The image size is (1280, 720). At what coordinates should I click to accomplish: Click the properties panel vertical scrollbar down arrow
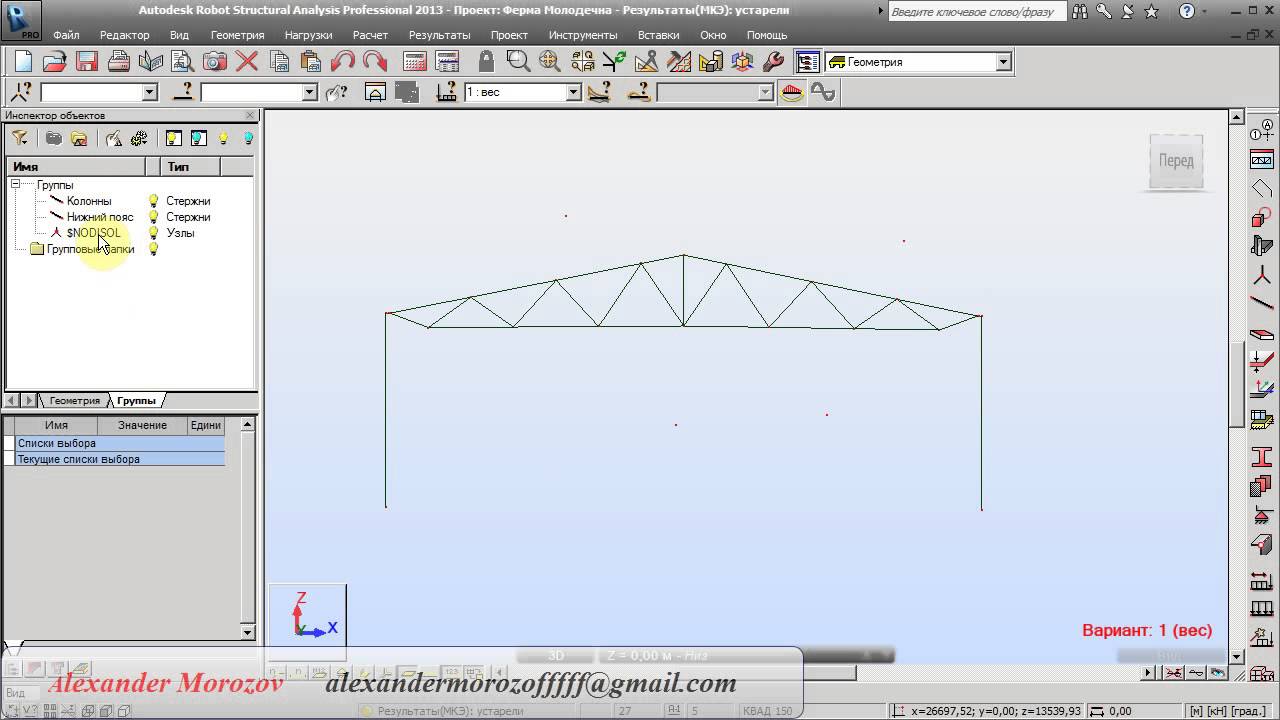(248, 632)
